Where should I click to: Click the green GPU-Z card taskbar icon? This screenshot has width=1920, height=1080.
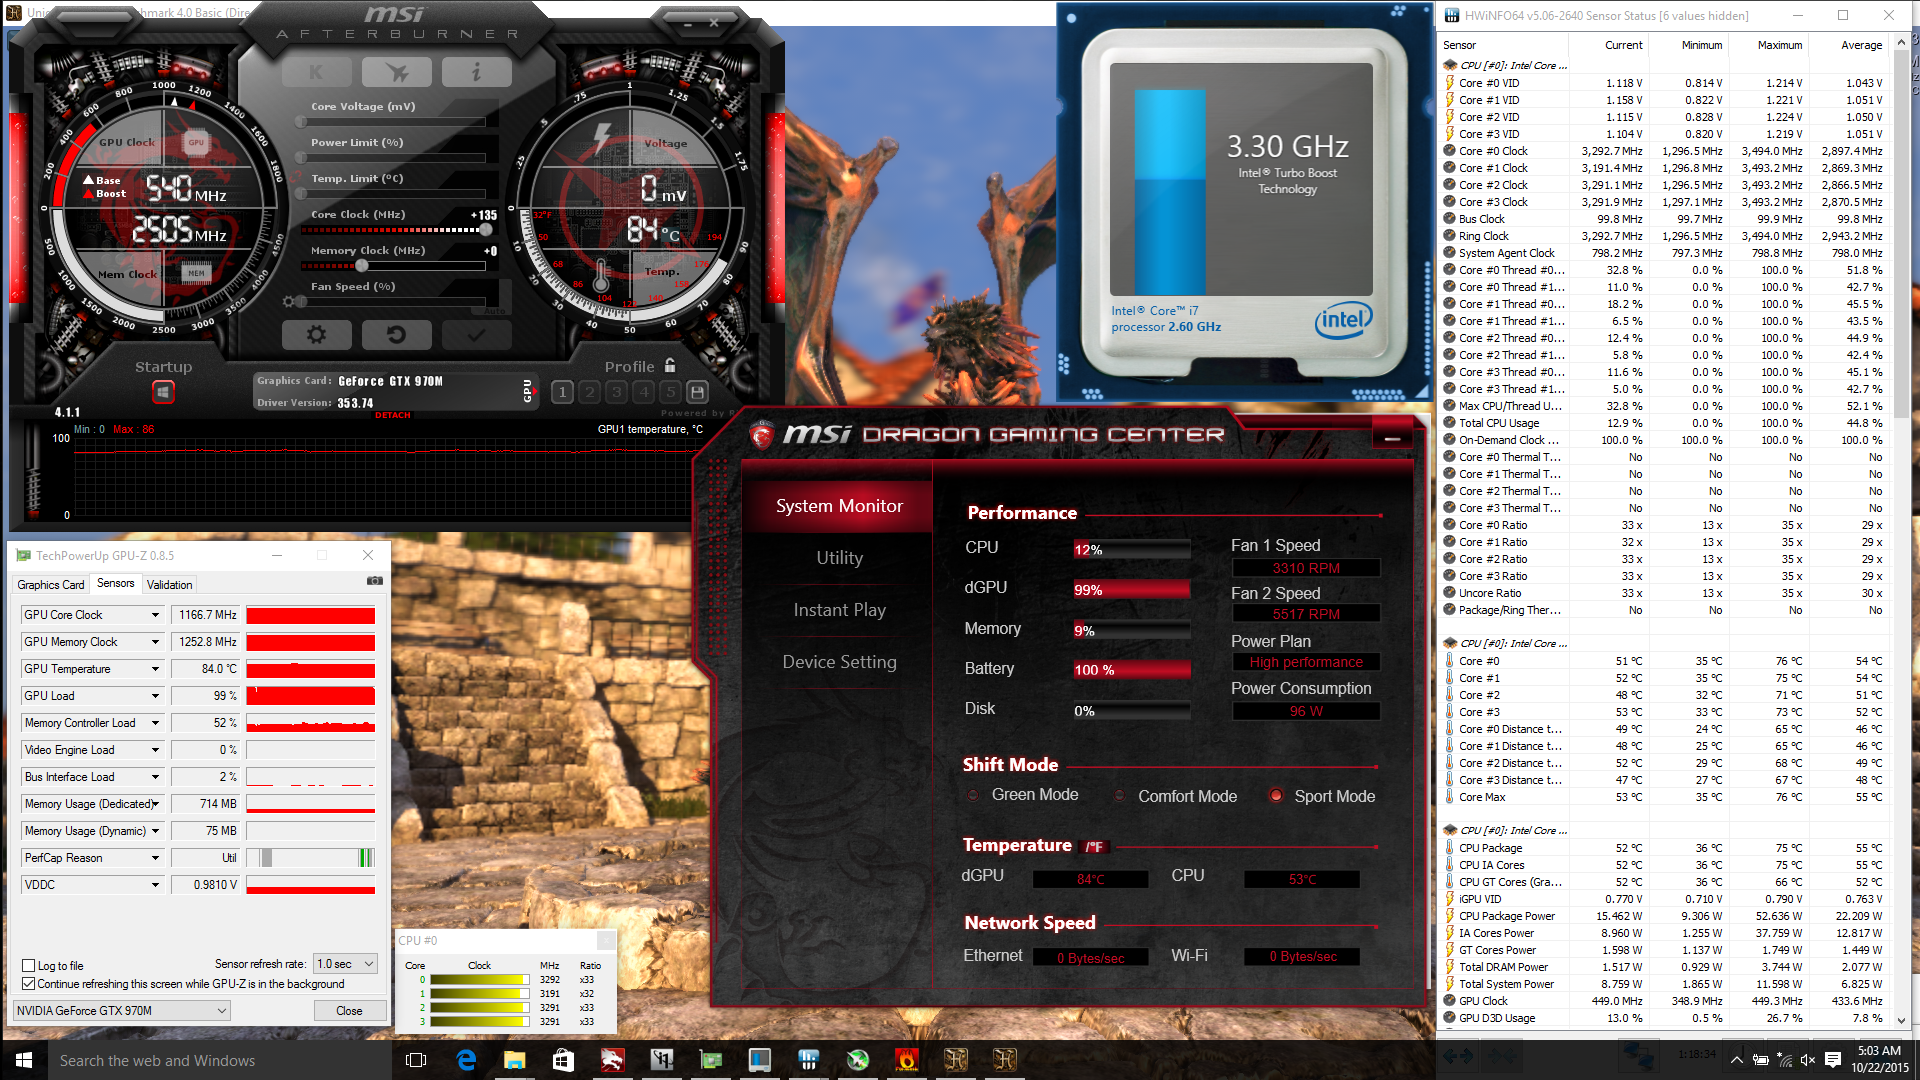pyautogui.click(x=711, y=1060)
